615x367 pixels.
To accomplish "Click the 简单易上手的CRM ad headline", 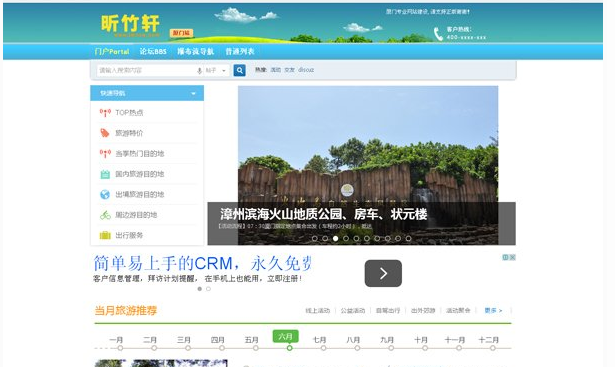I will 202,263.
